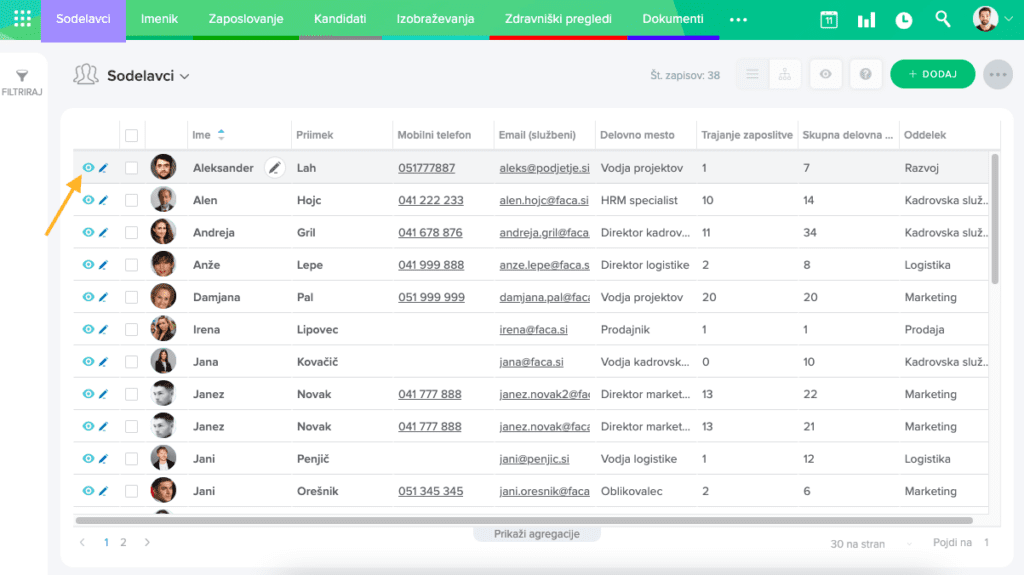Image resolution: width=1024 pixels, height=575 pixels.
Task: Tick the select-all checkbox in the table header
Action: pos(131,135)
